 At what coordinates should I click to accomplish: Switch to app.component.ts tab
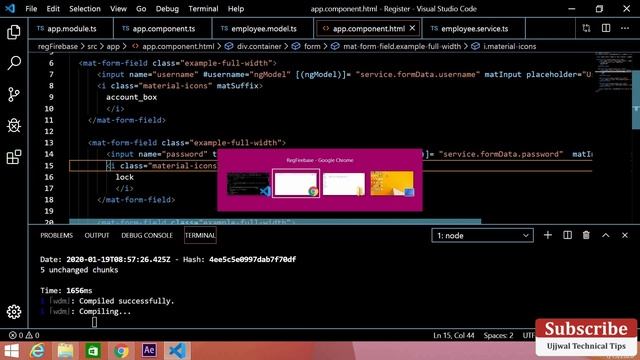(163, 29)
